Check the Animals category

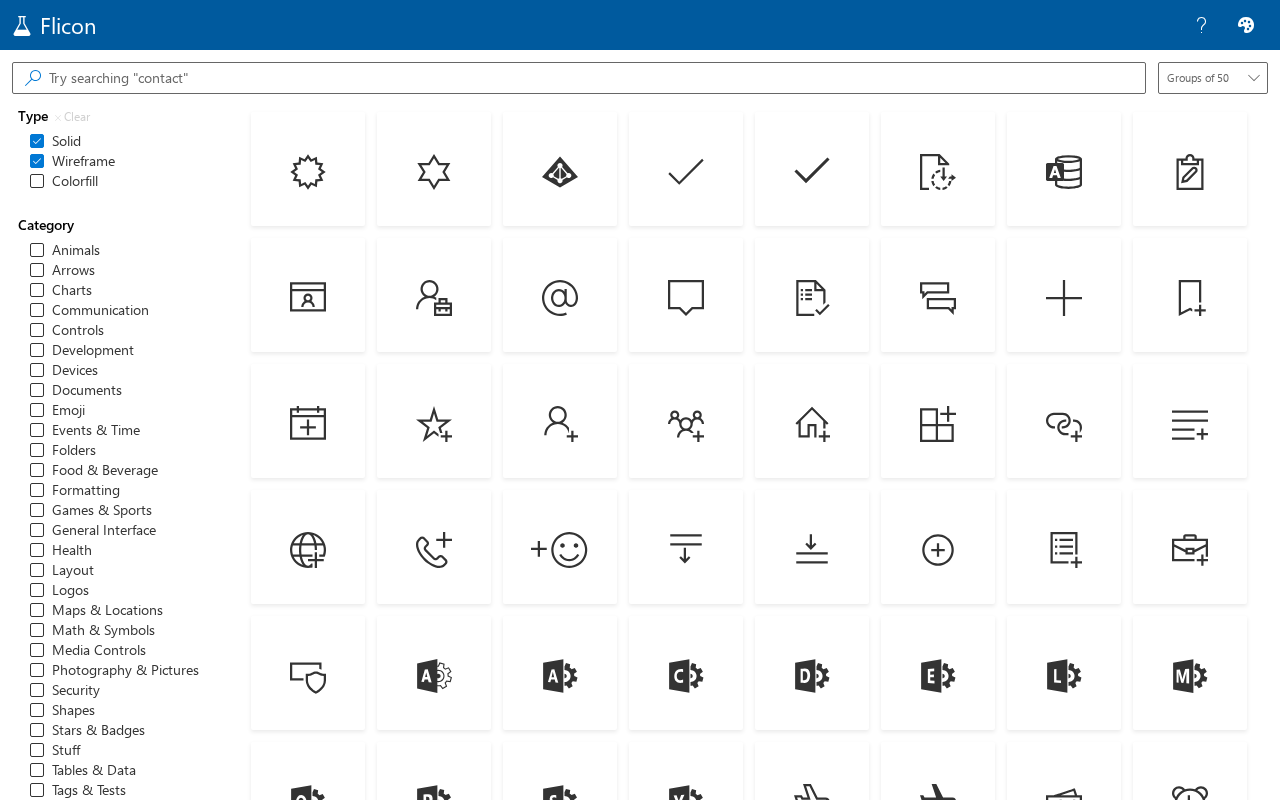coord(37,250)
